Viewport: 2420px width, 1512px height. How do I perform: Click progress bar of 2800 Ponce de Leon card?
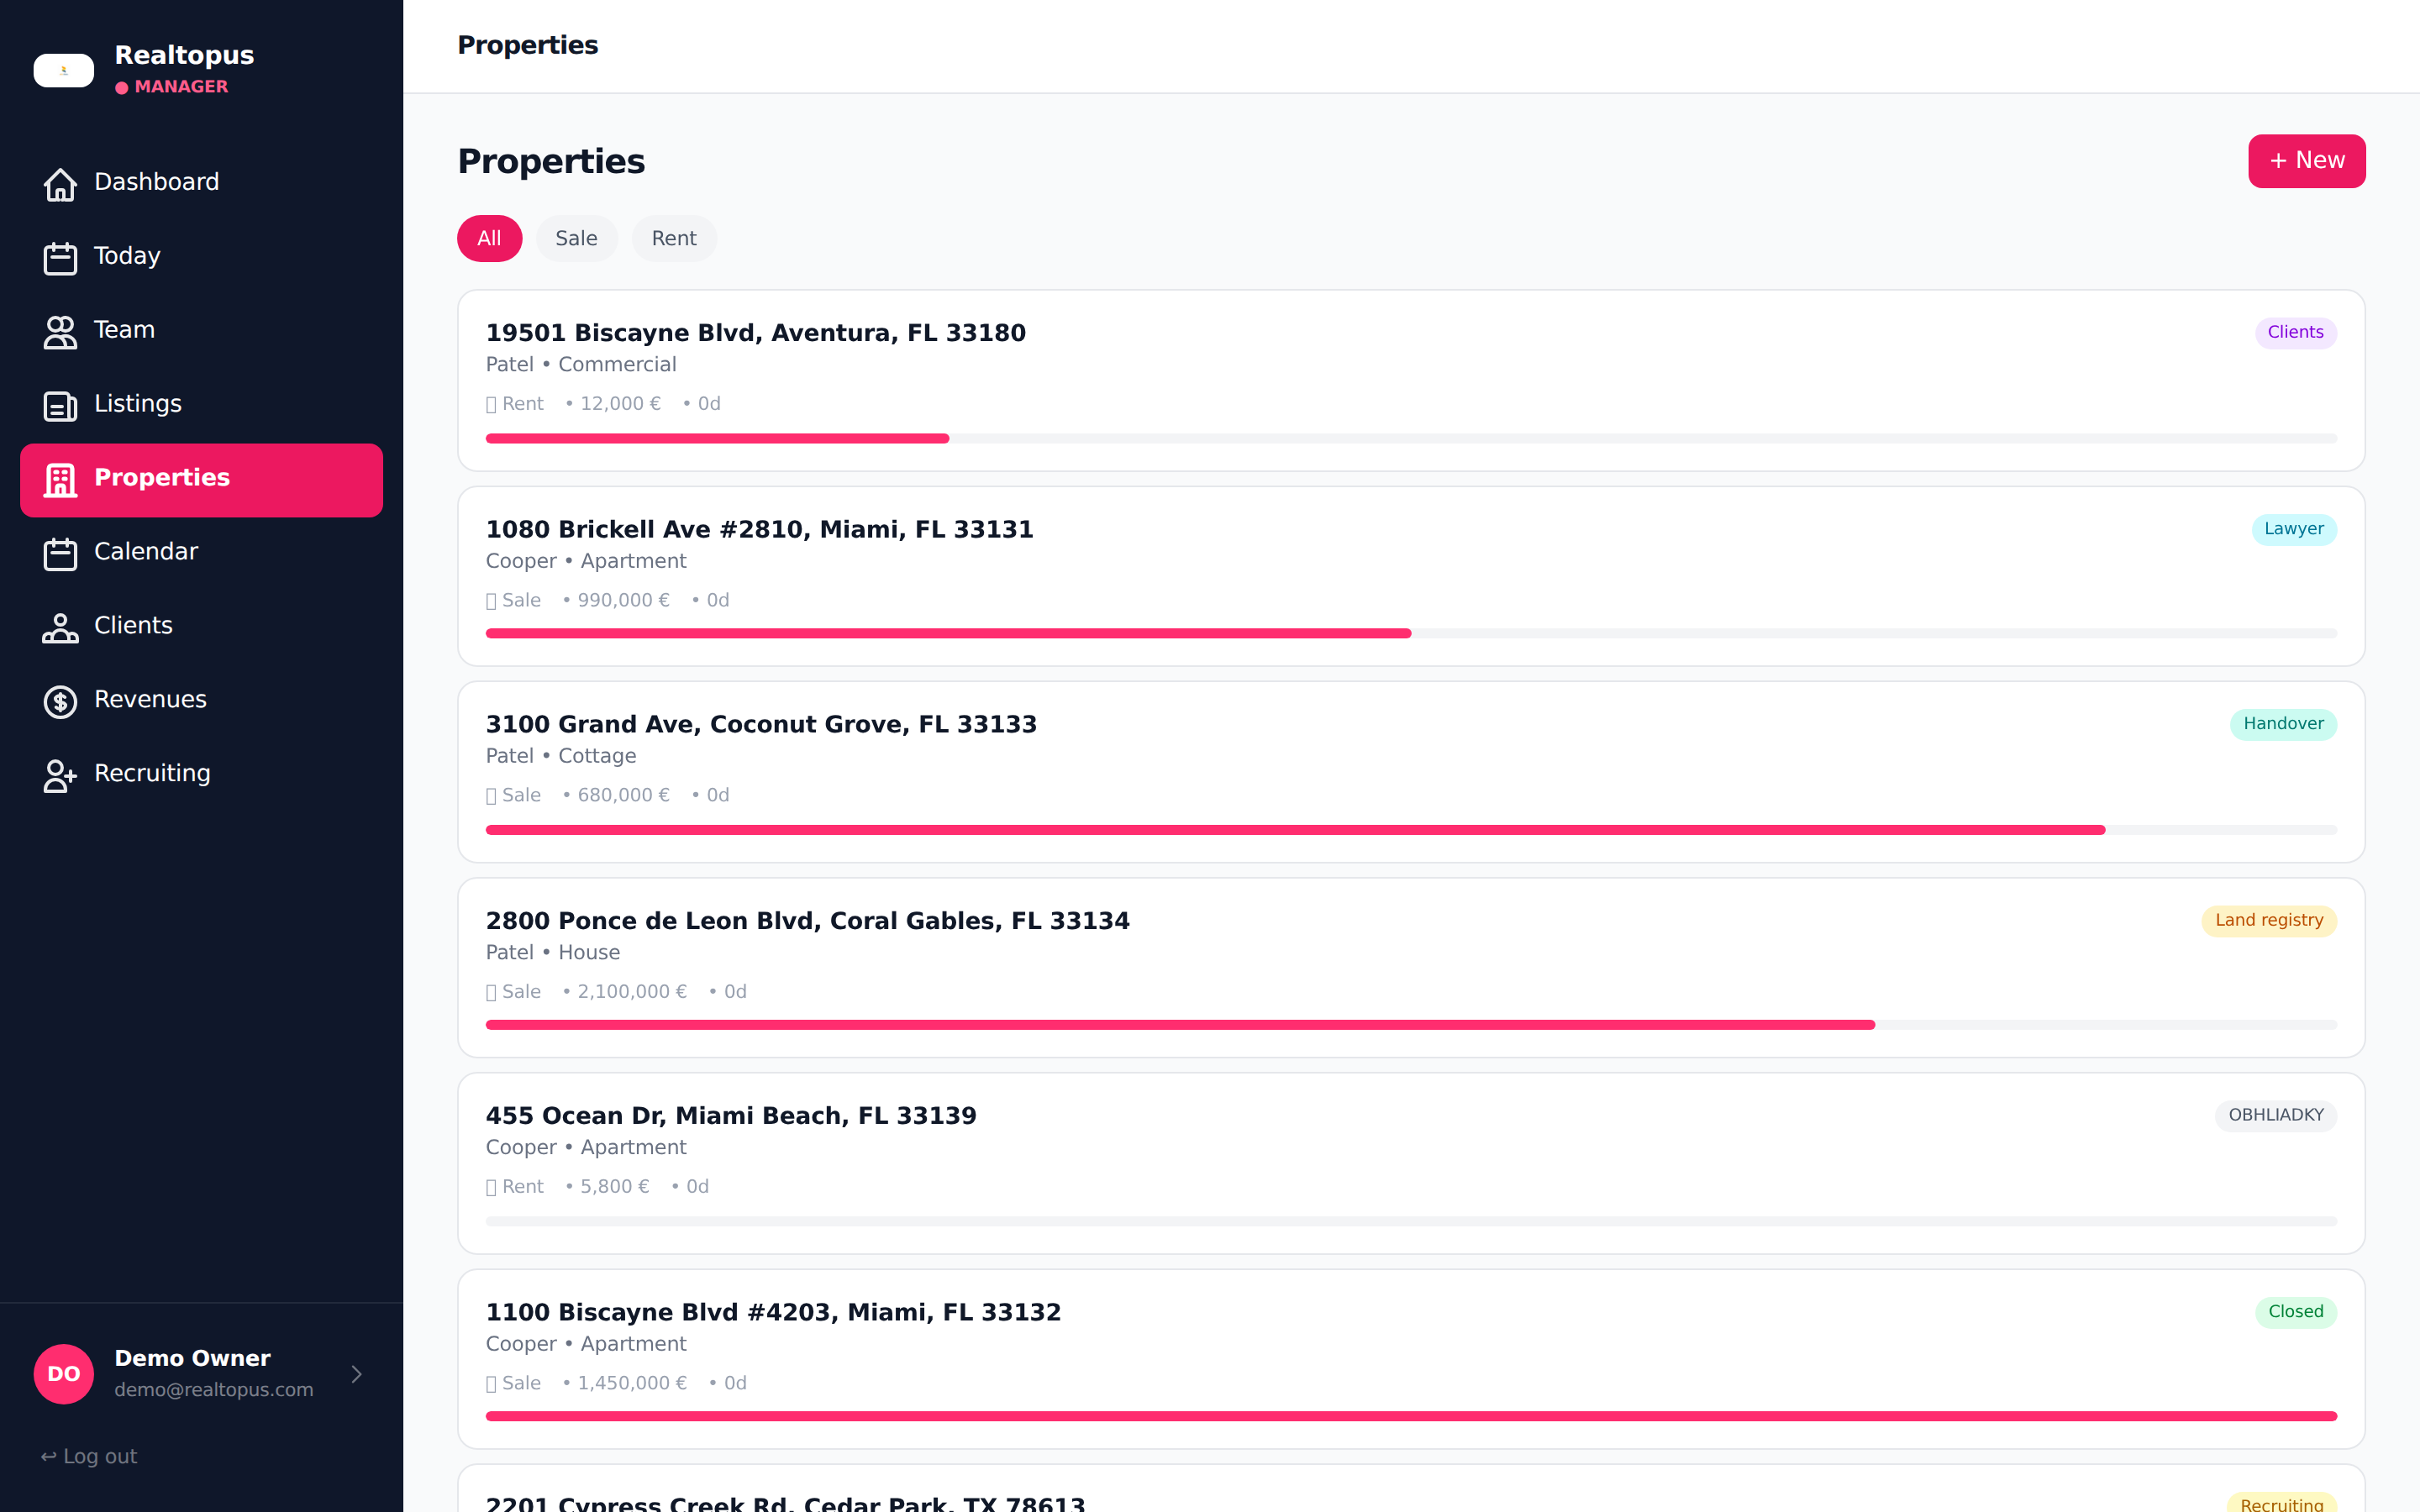pos(1411,1025)
